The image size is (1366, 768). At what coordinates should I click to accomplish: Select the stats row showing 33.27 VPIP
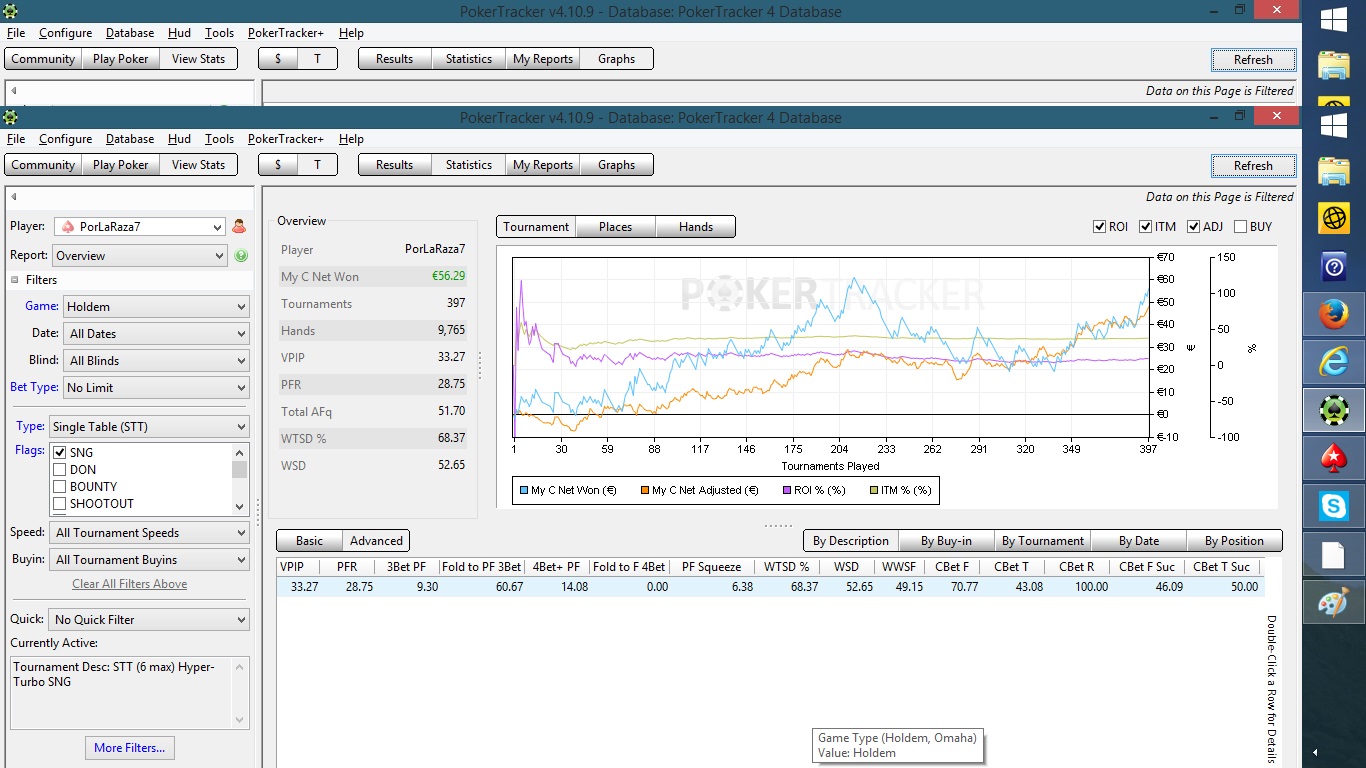770,587
